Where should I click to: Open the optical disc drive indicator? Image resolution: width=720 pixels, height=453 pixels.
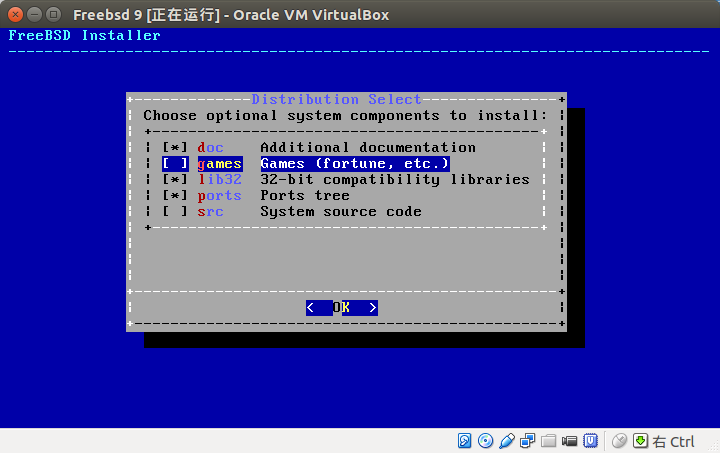click(x=485, y=441)
